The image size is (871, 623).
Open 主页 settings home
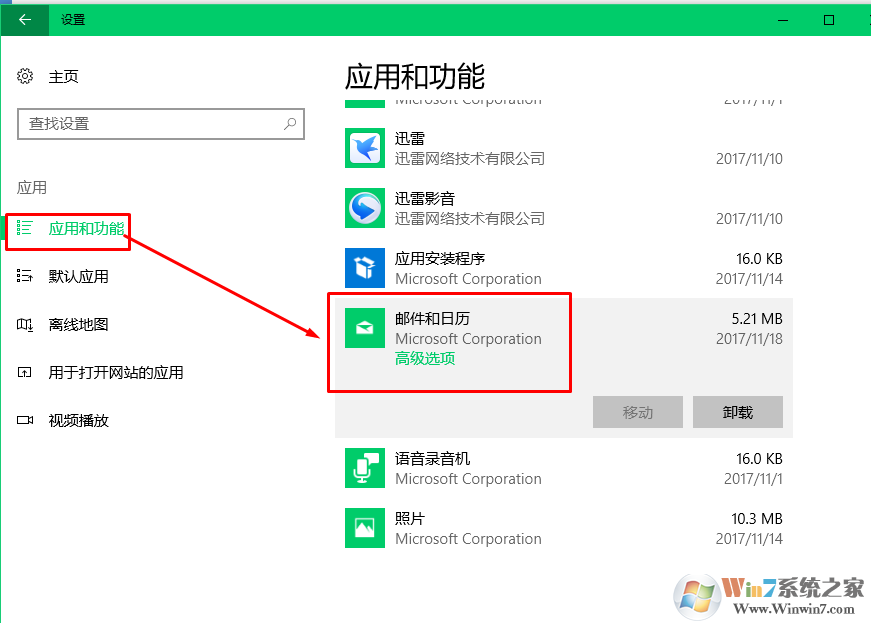pos(63,77)
